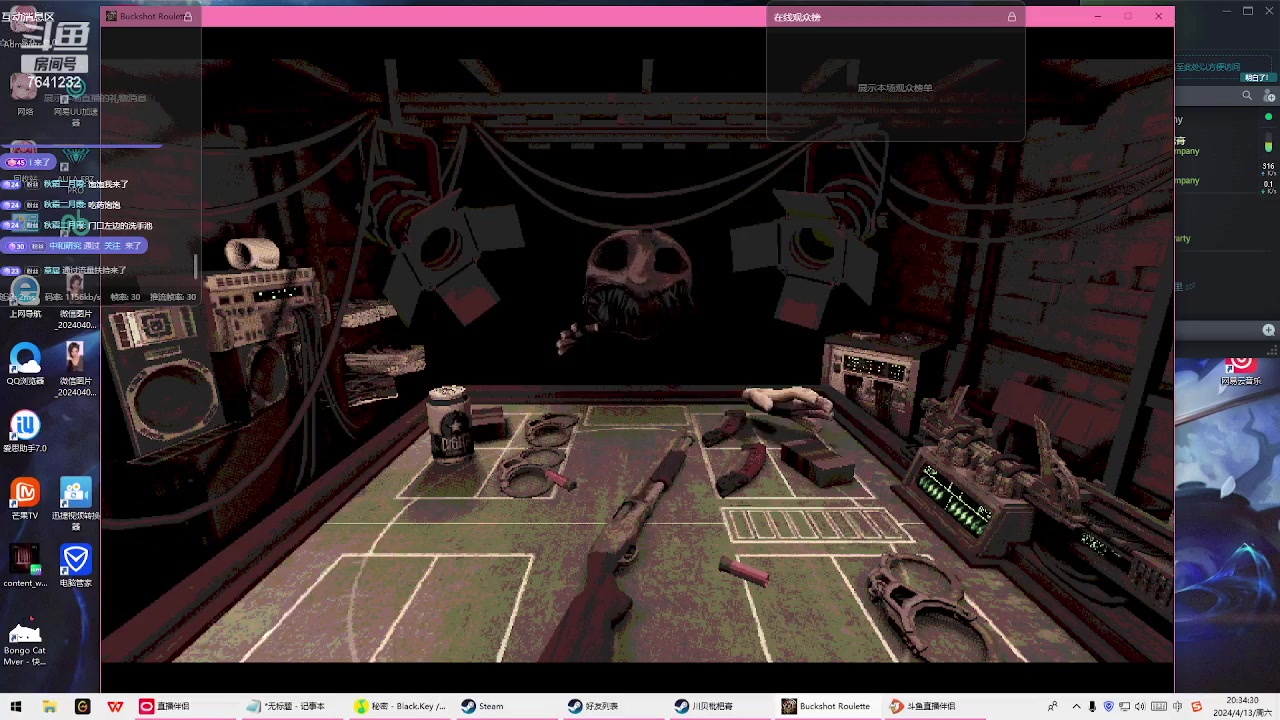1280x720 pixels.
Task: Open the taskbar clock and date
Action: pyautogui.click(x=1242, y=706)
